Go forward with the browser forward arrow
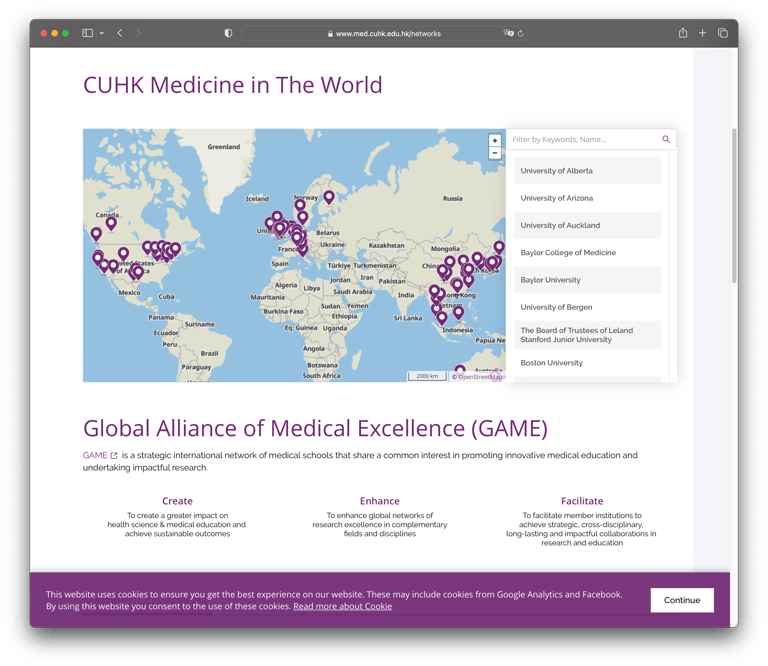The image size is (768, 666). coord(139,33)
